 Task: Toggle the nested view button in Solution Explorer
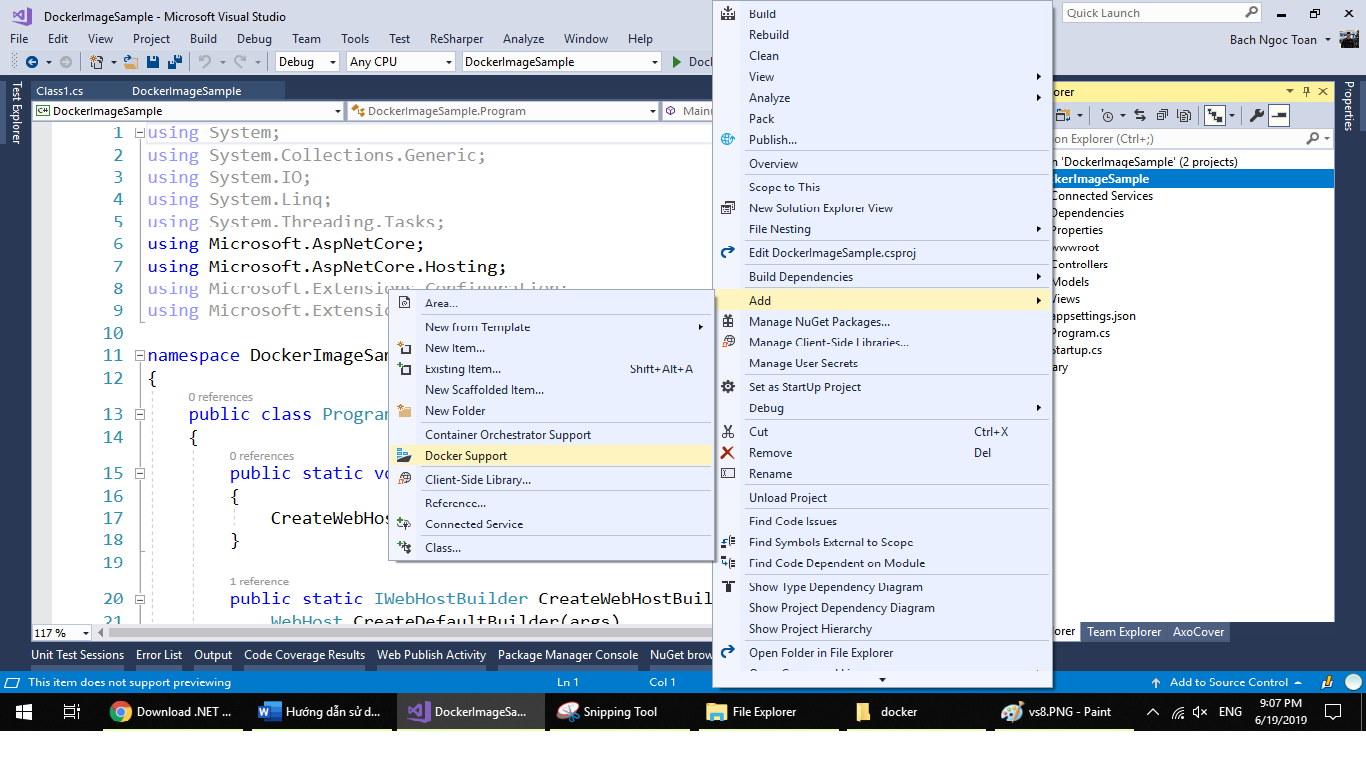coord(1216,116)
